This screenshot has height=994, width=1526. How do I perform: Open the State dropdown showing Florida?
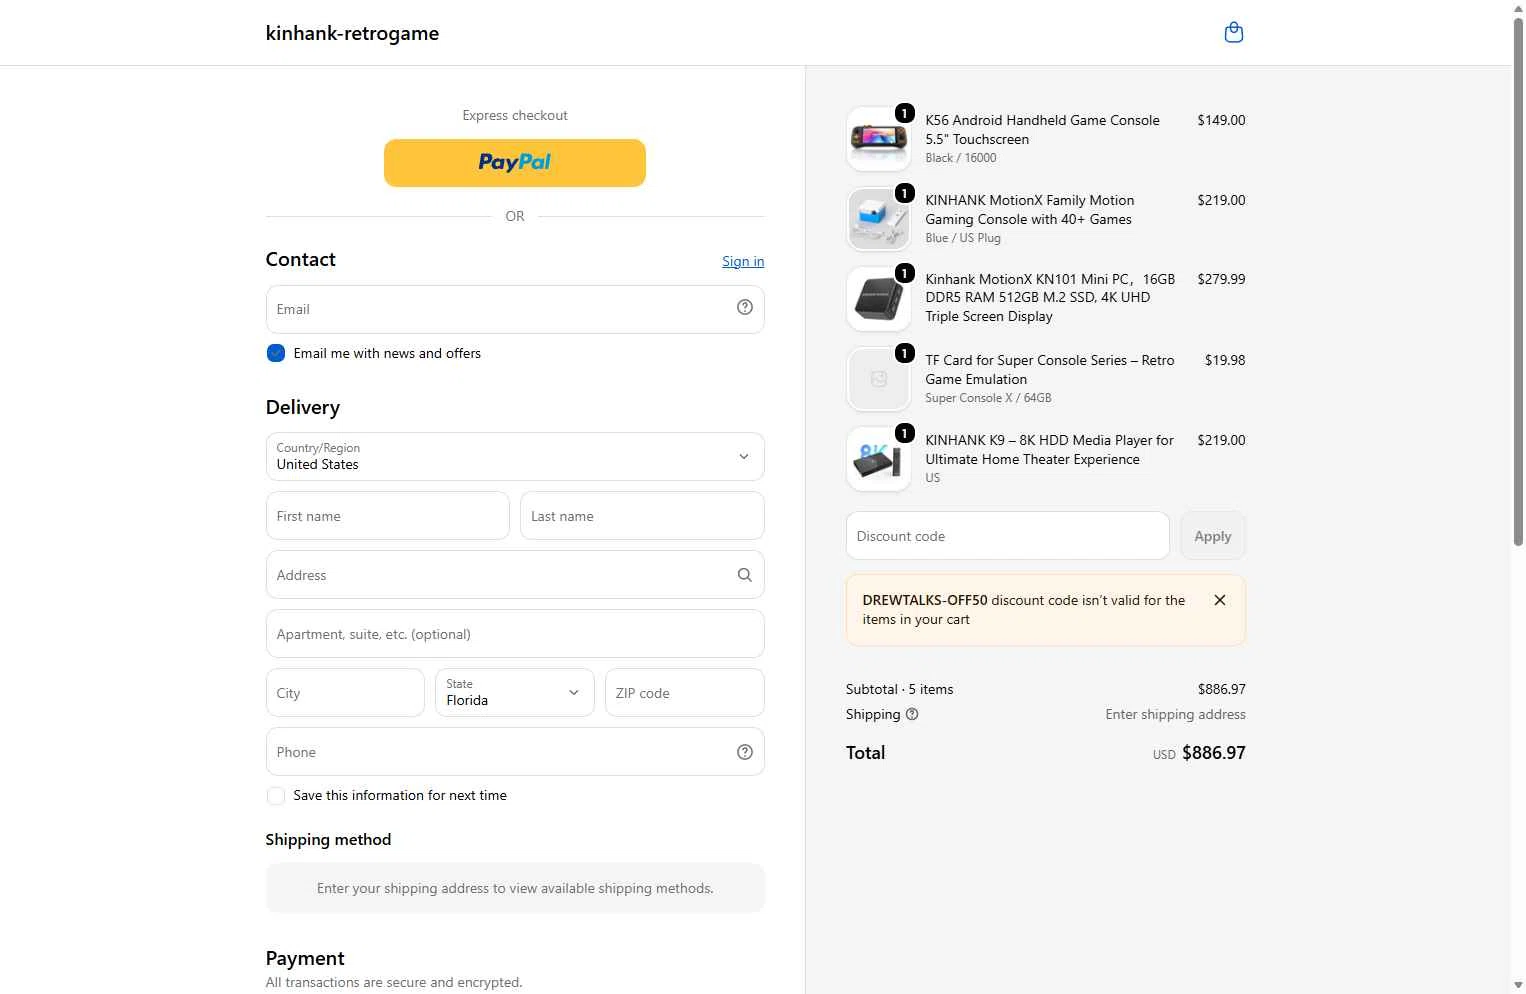515,693
